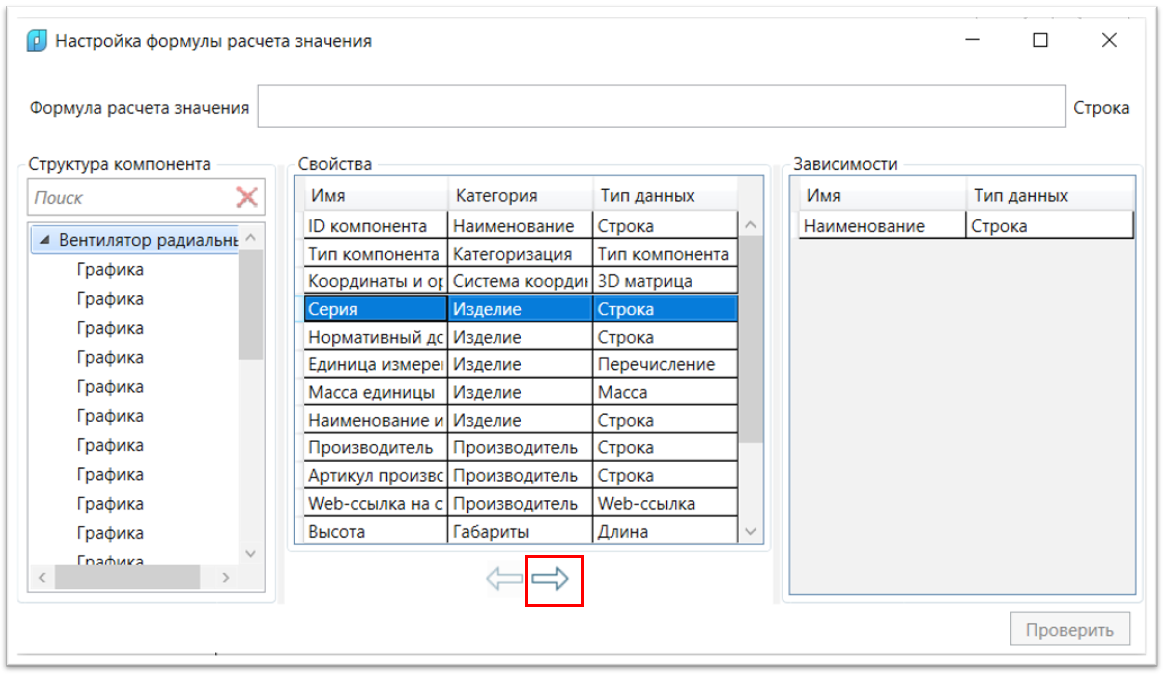
Task: Collapse the Вентилятор радиальный tree node
Action: (x=44, y=240)
